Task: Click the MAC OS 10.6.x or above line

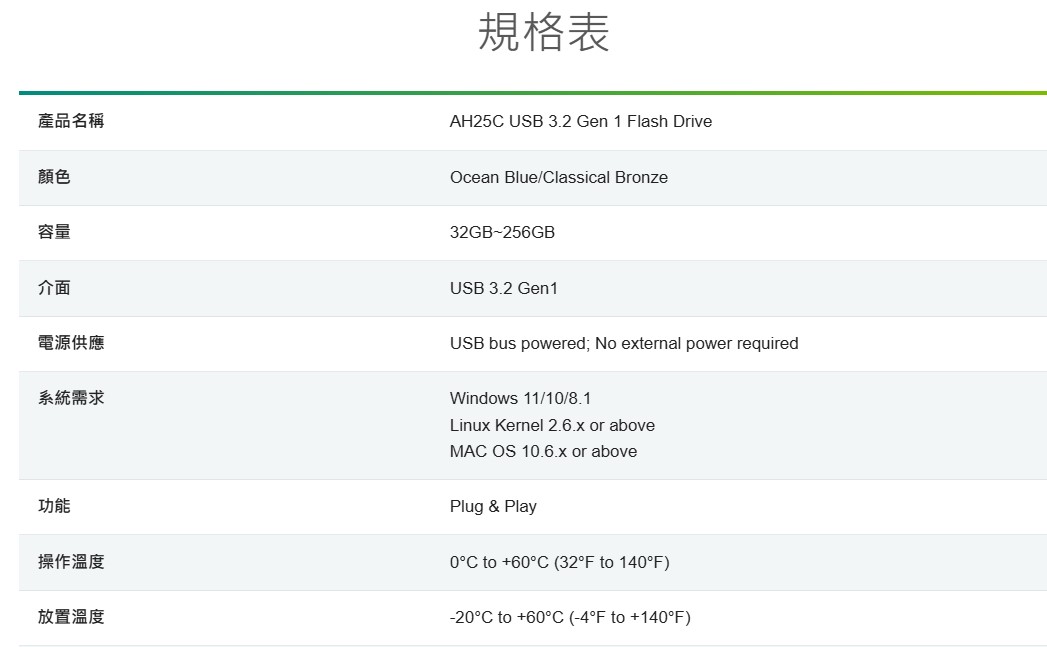Action: 543,451
